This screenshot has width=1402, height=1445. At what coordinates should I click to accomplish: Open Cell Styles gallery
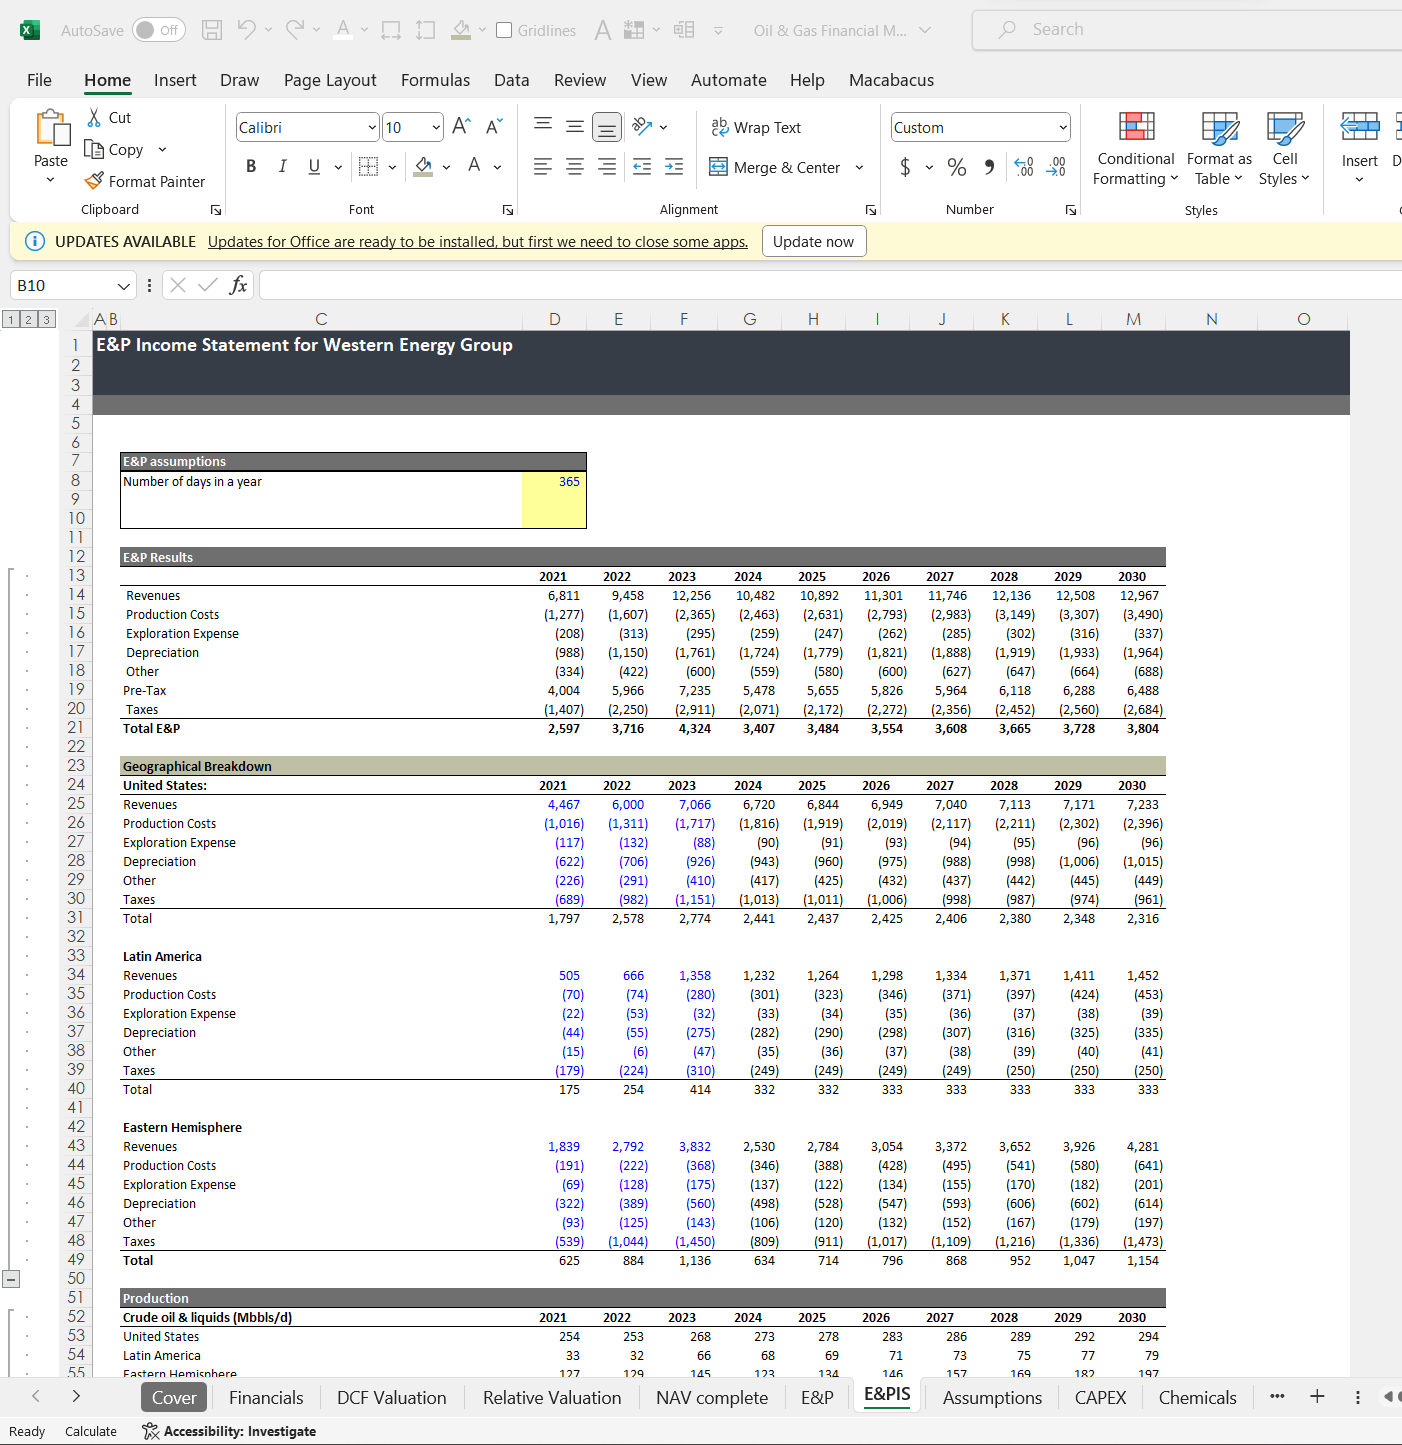(x=1283, y=150)
